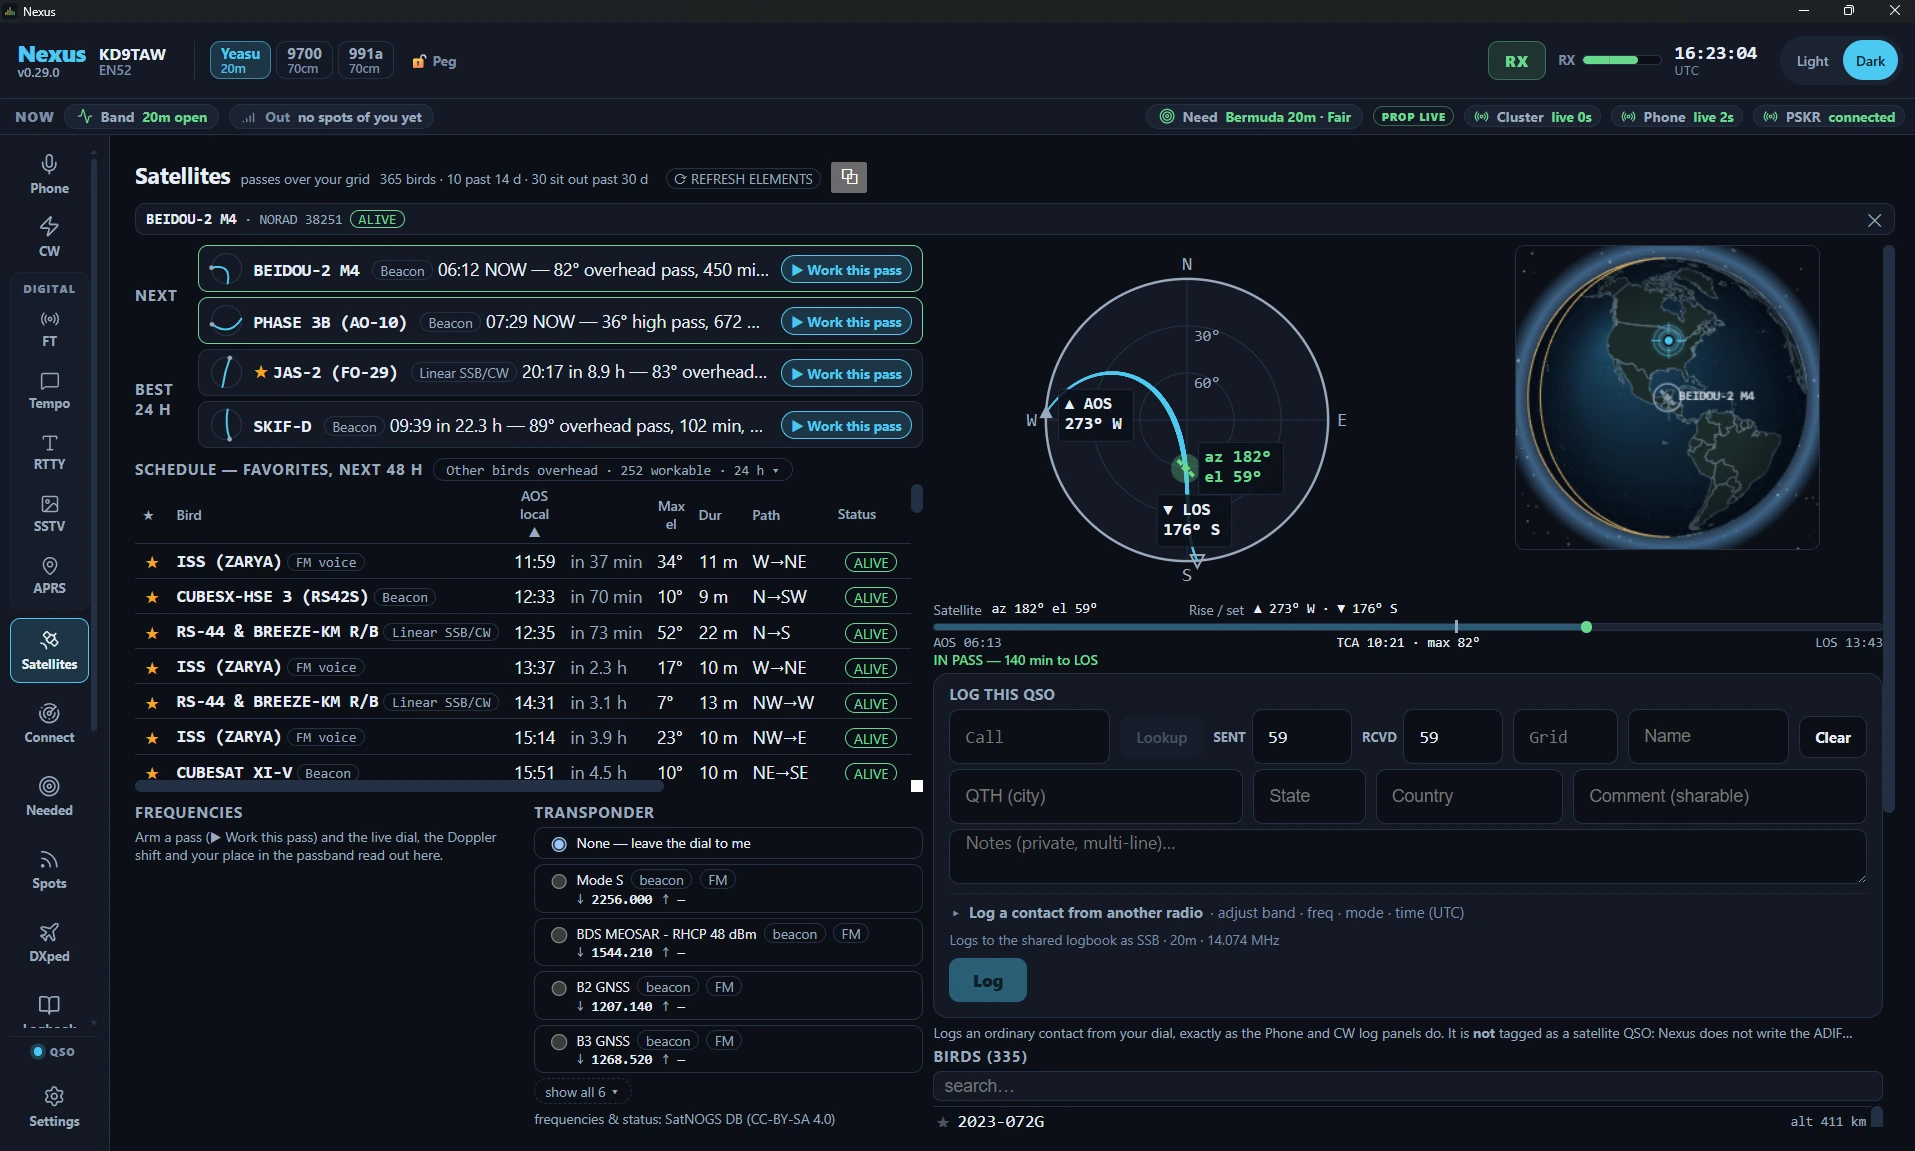
Task: Open the Phone mode from sidebar
Action: pos(49,174)
